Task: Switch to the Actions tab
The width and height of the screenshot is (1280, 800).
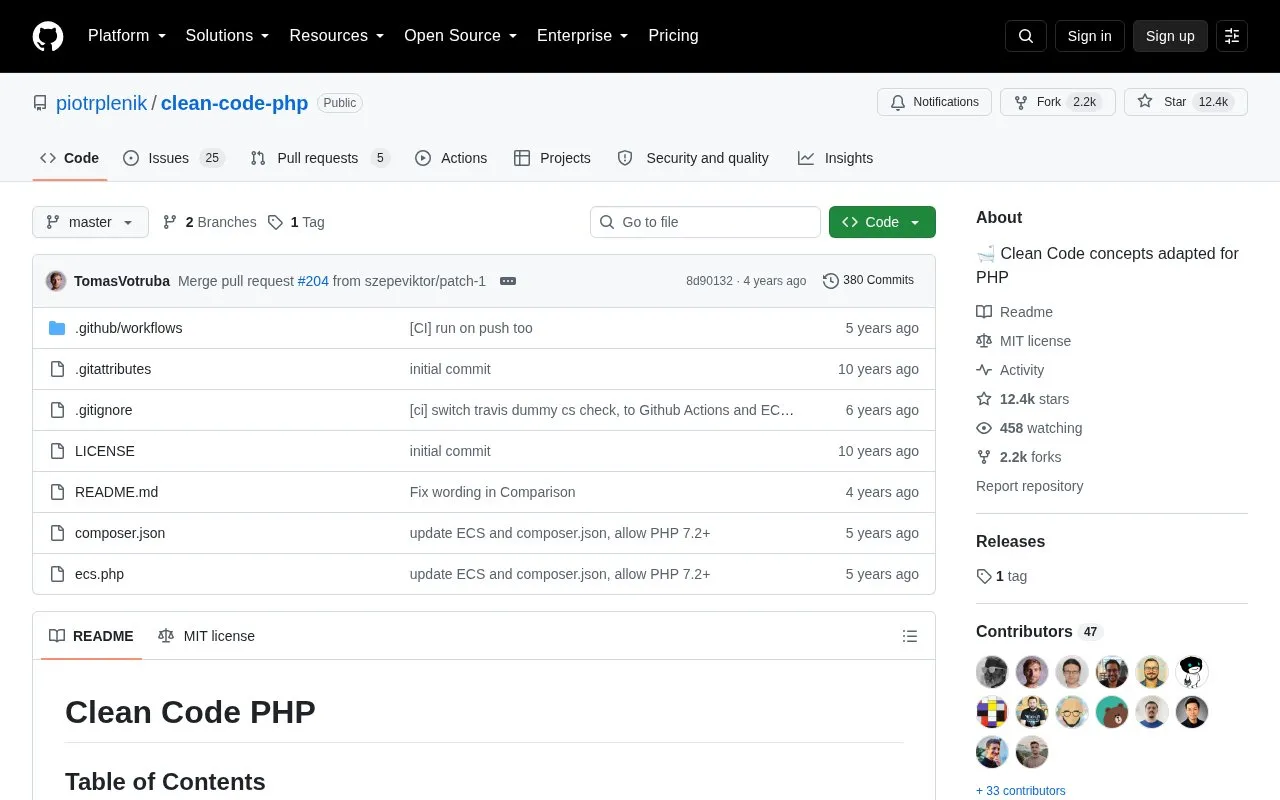Action: pos(451,158)
